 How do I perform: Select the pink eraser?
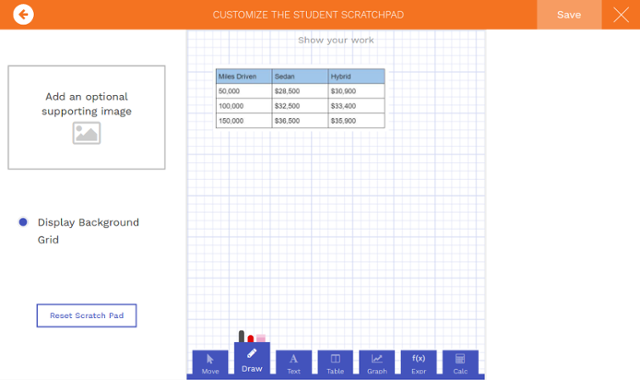coord(261,338)
